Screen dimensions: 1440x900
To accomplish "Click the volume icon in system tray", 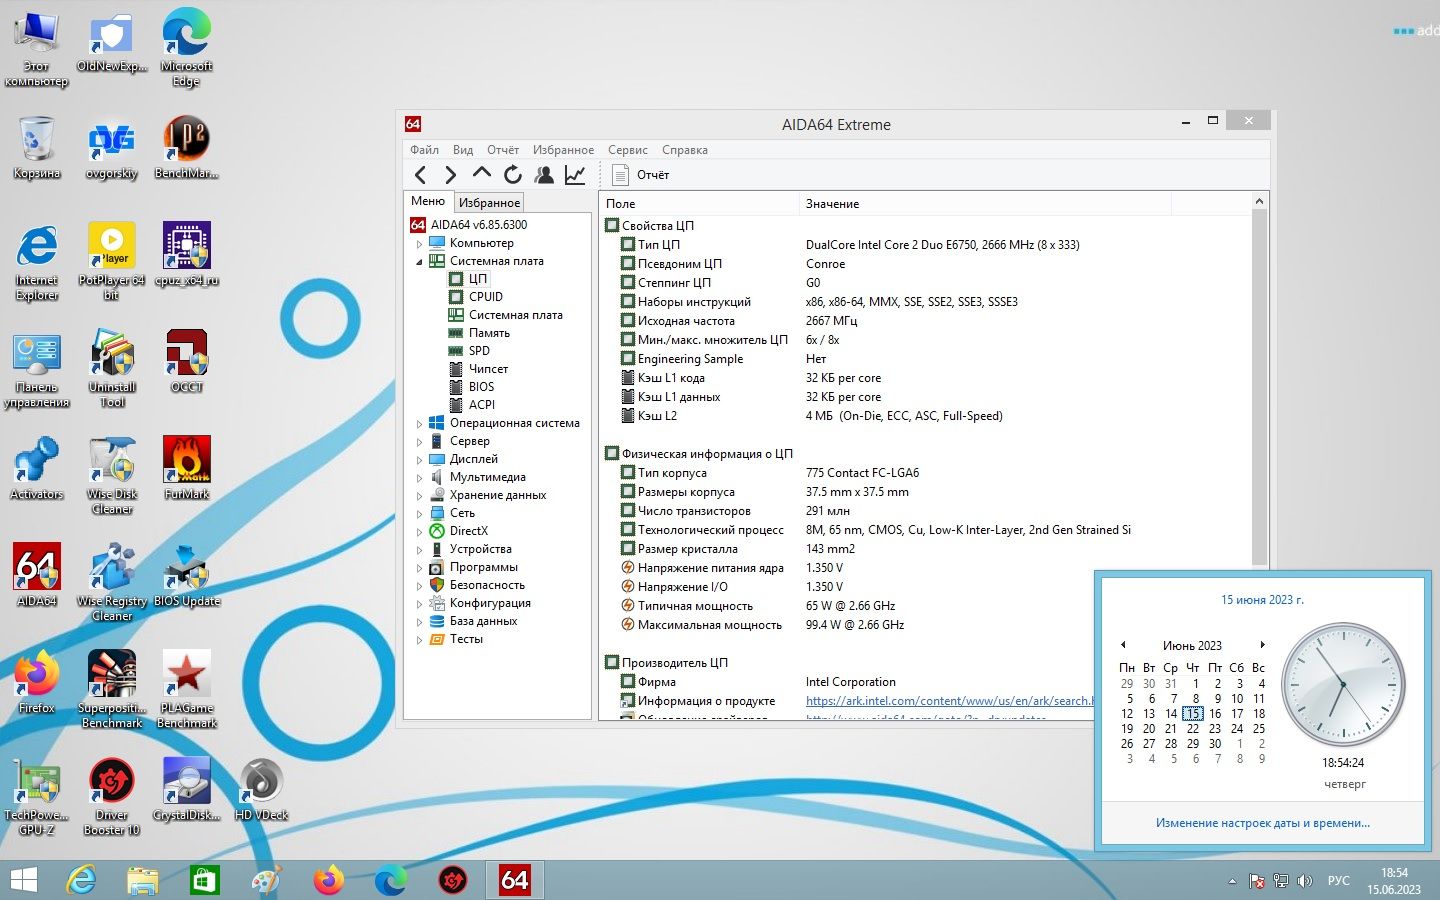I will tap(1305, 881).
